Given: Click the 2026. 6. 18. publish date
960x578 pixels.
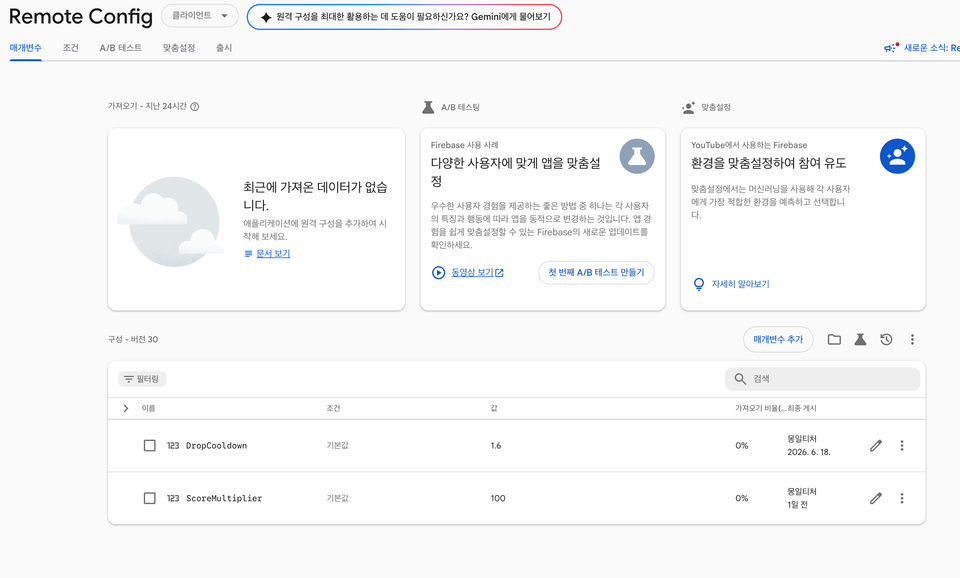Looking at the screenshot, I should coord(809,452).
